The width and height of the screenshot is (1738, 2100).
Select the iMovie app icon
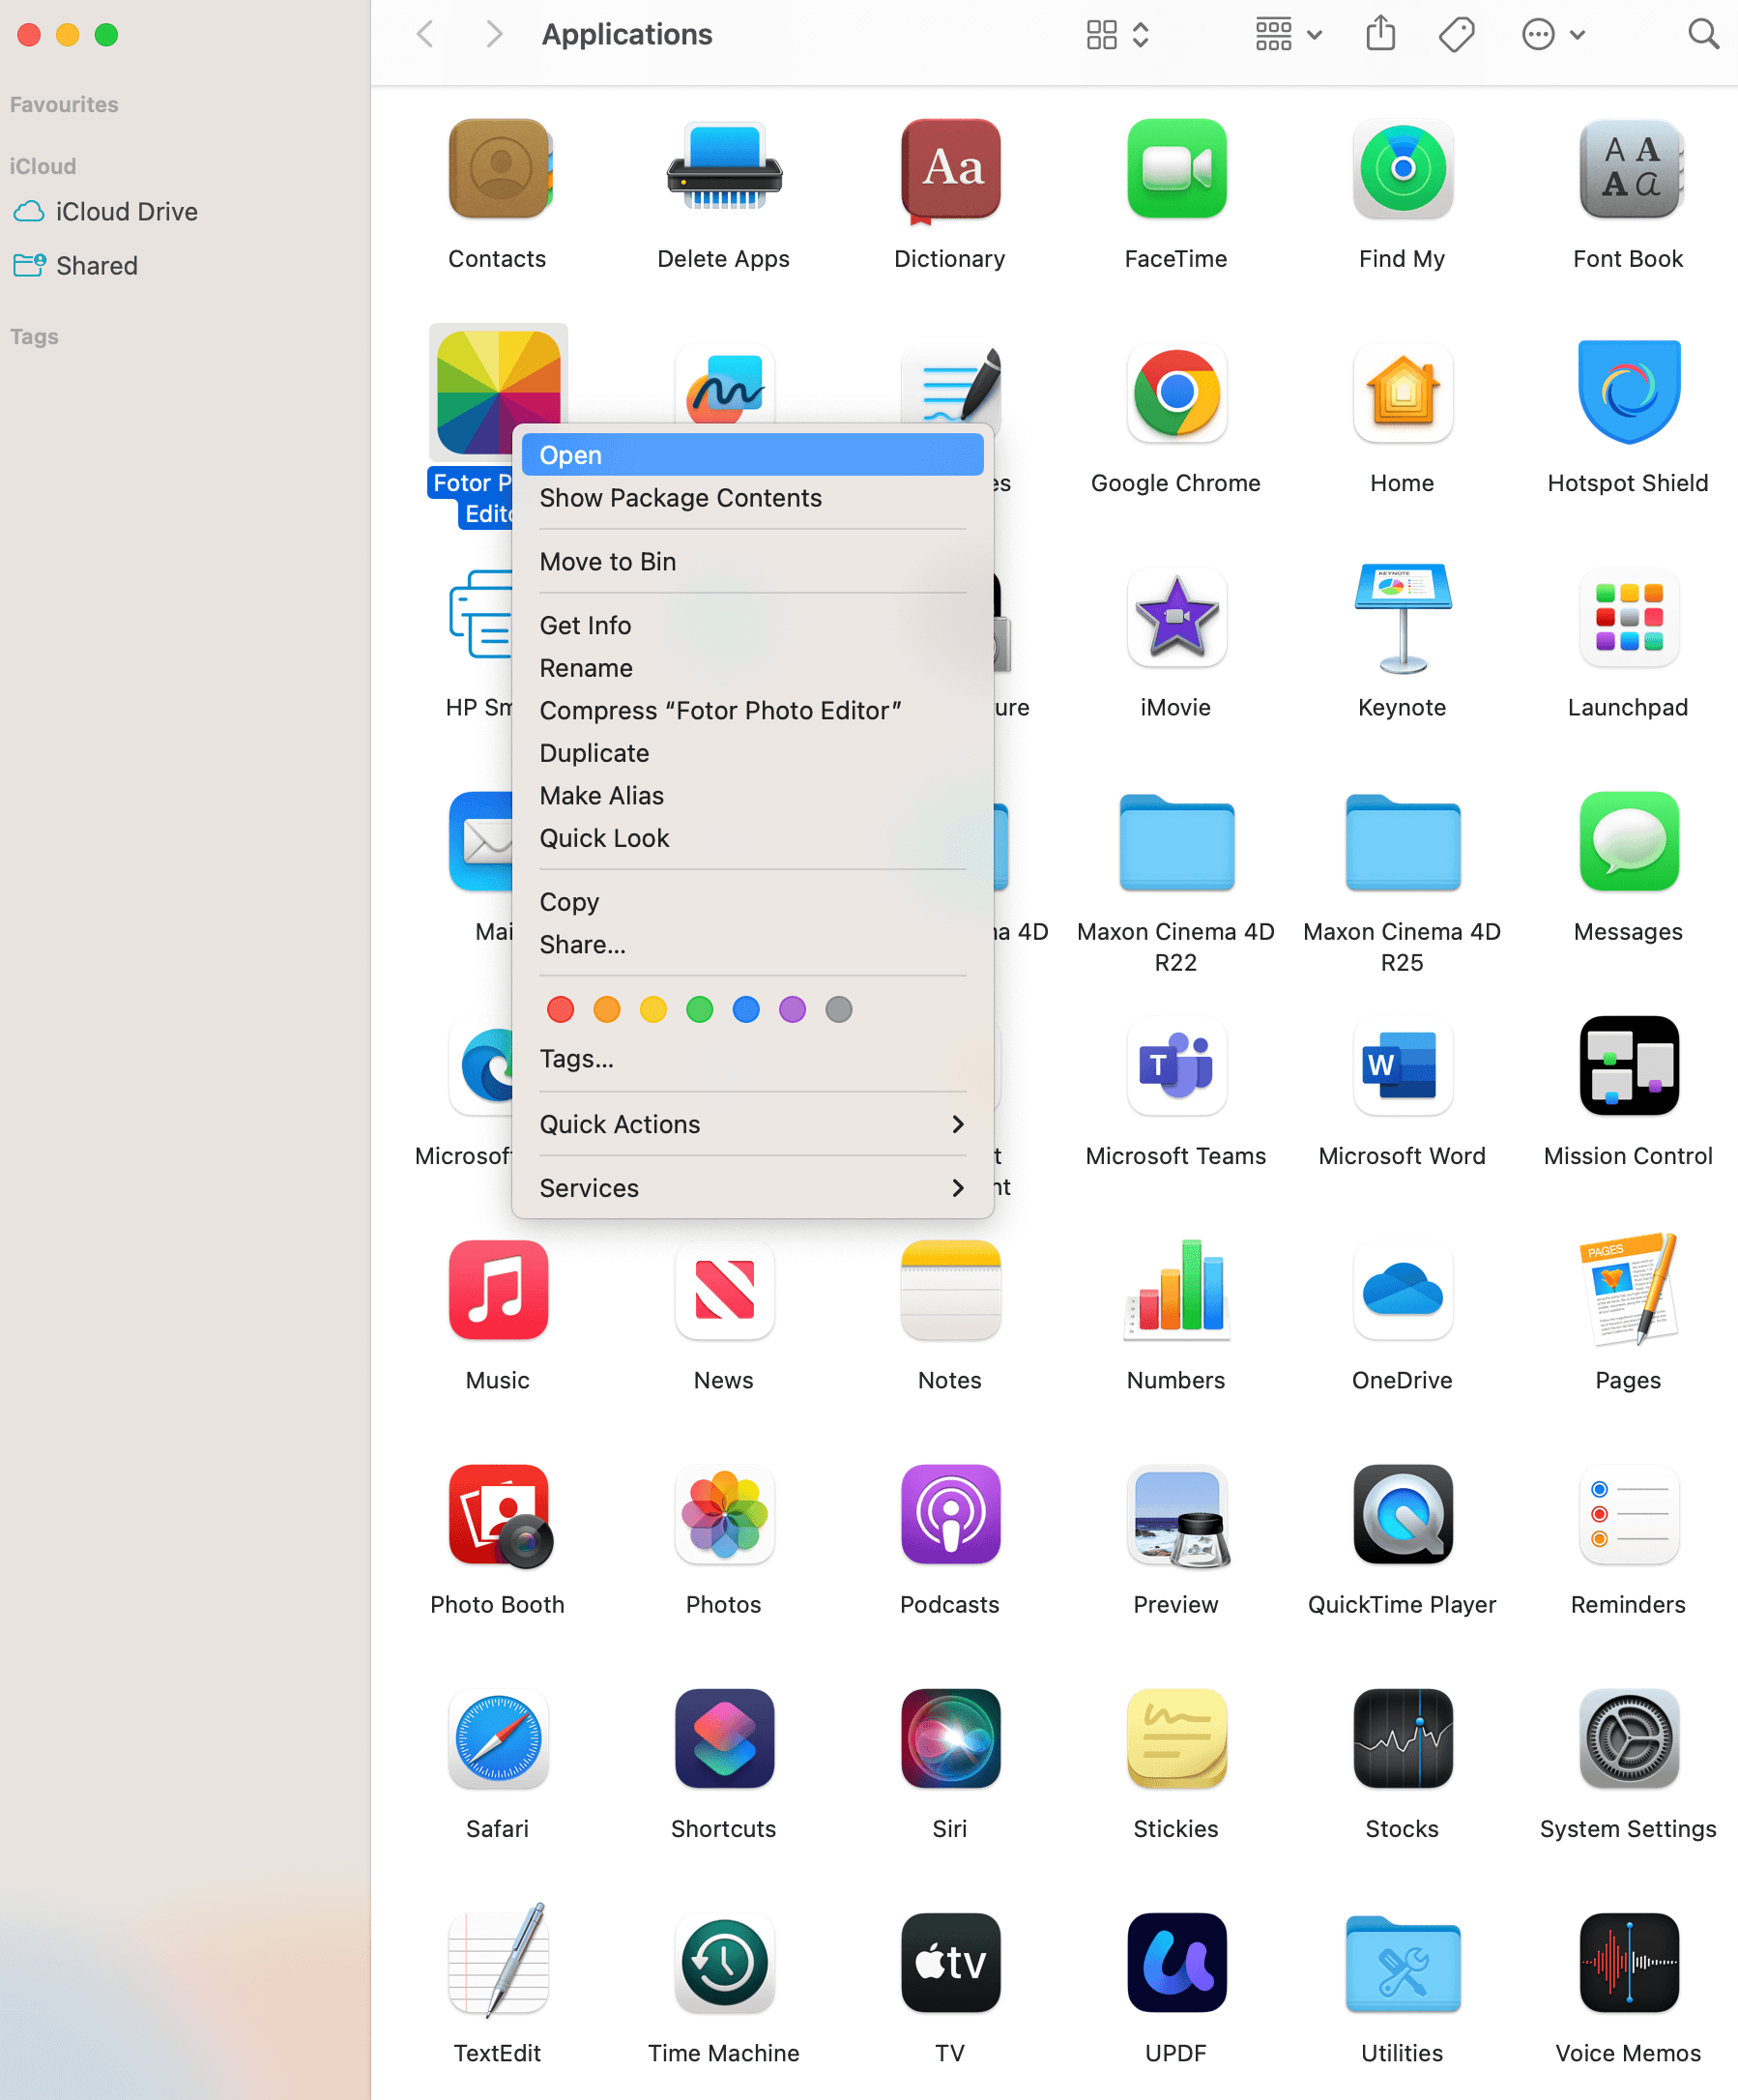point(1176,617)
